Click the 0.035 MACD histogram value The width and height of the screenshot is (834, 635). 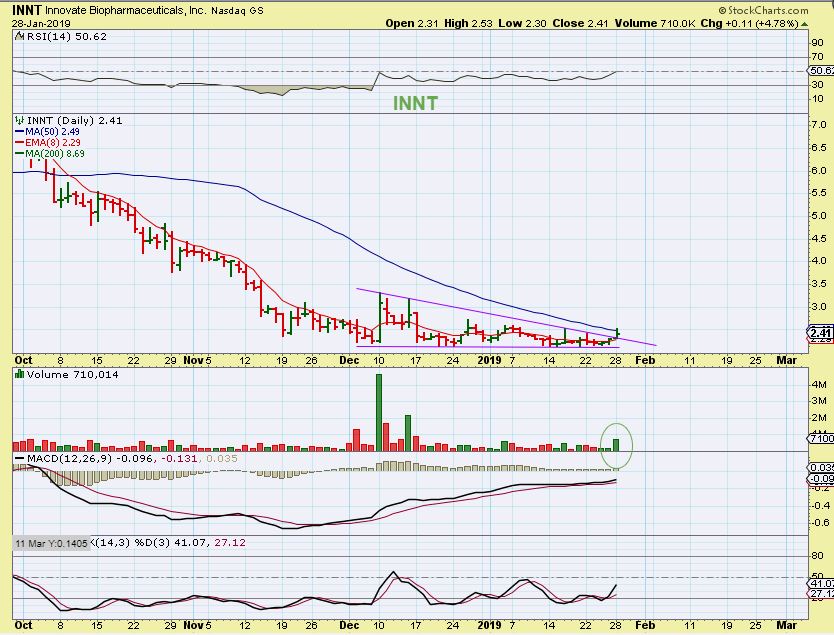pos(221,458)
